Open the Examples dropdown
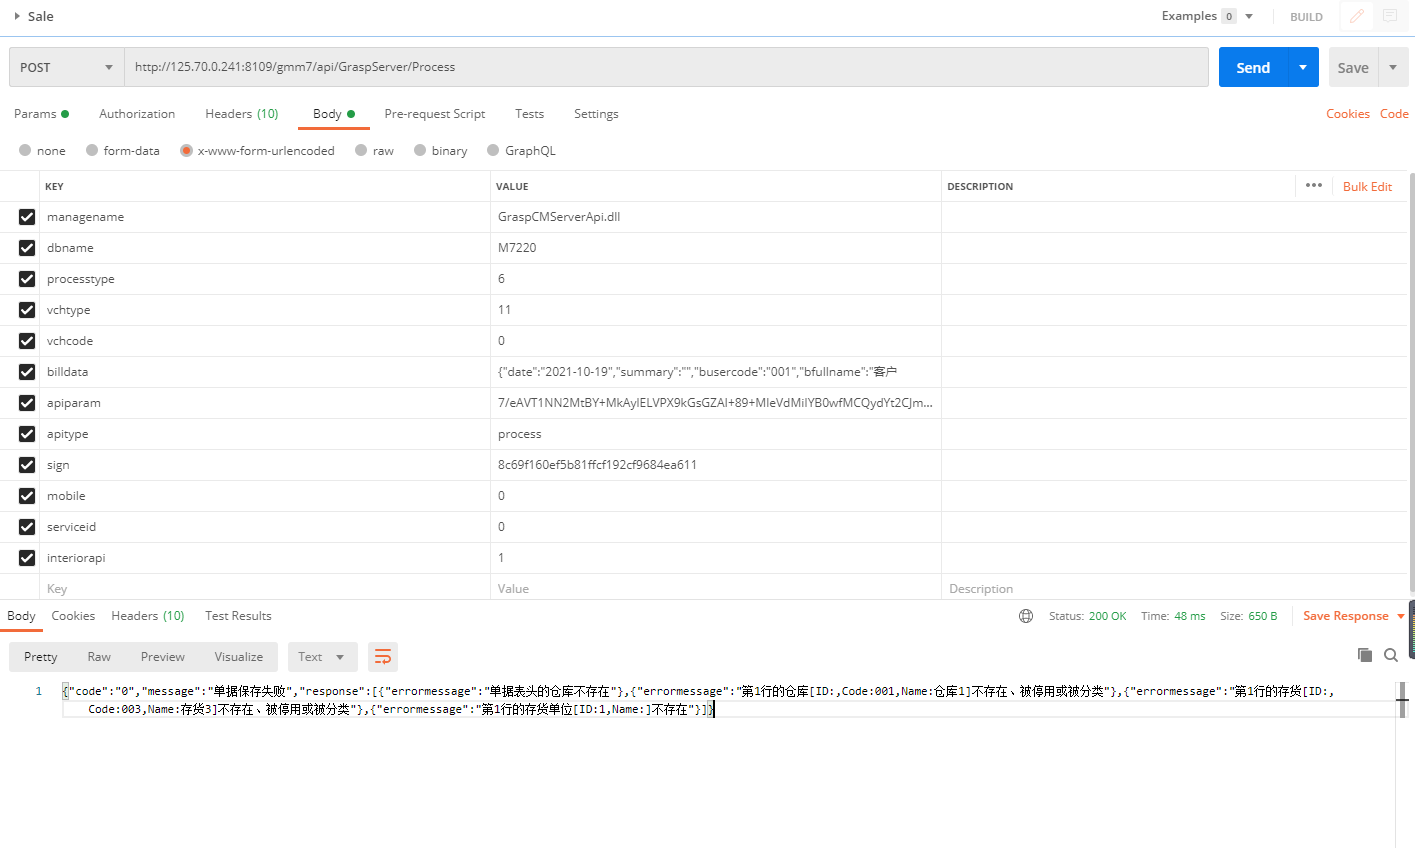The image size is (1415, 848). coord(1207,16)
